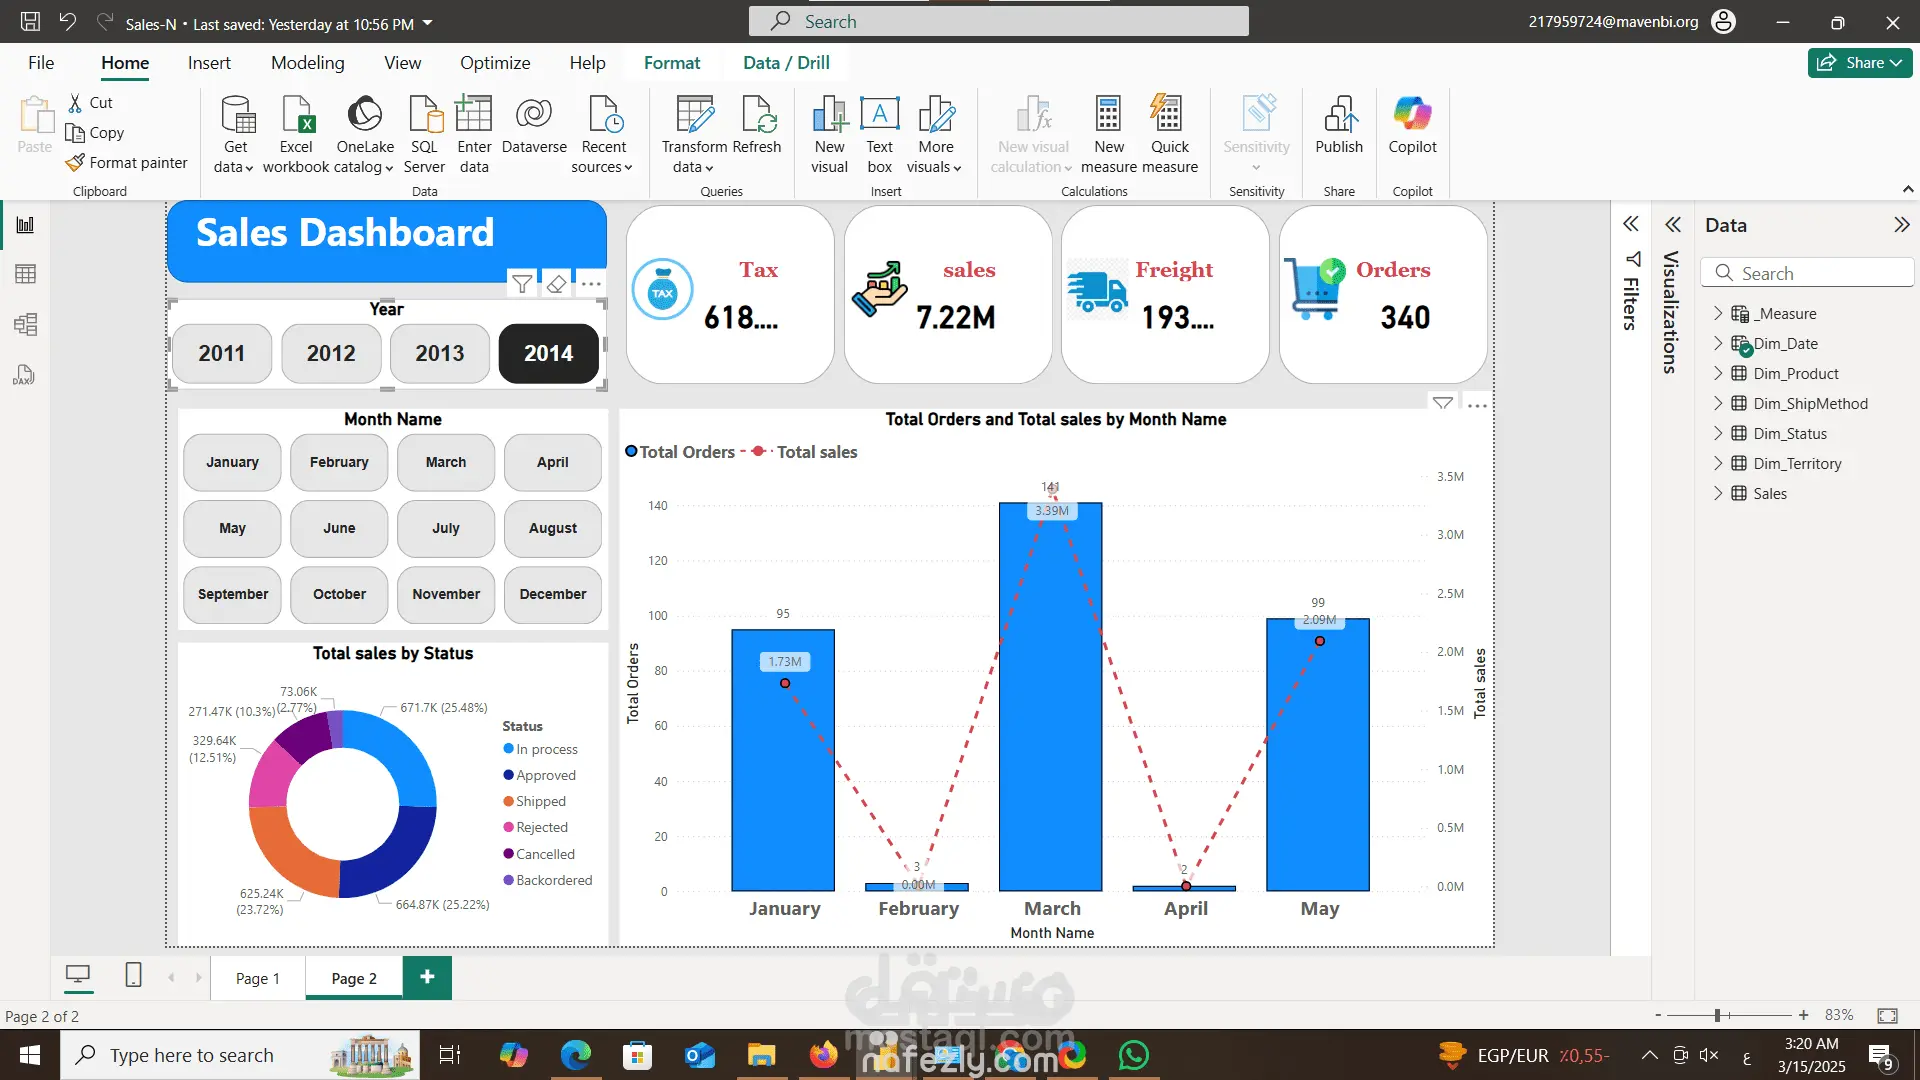The width and height of the screenshot is (1920, 1080).
Task: Open the Copilot ribbon button
Action: coord(1412,125)
